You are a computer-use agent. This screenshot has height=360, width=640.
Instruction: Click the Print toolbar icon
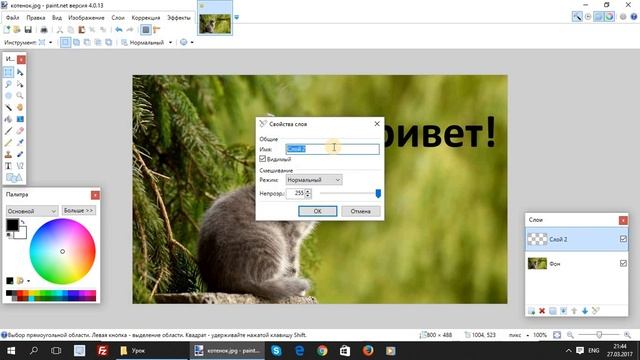[x=44, y=30]
